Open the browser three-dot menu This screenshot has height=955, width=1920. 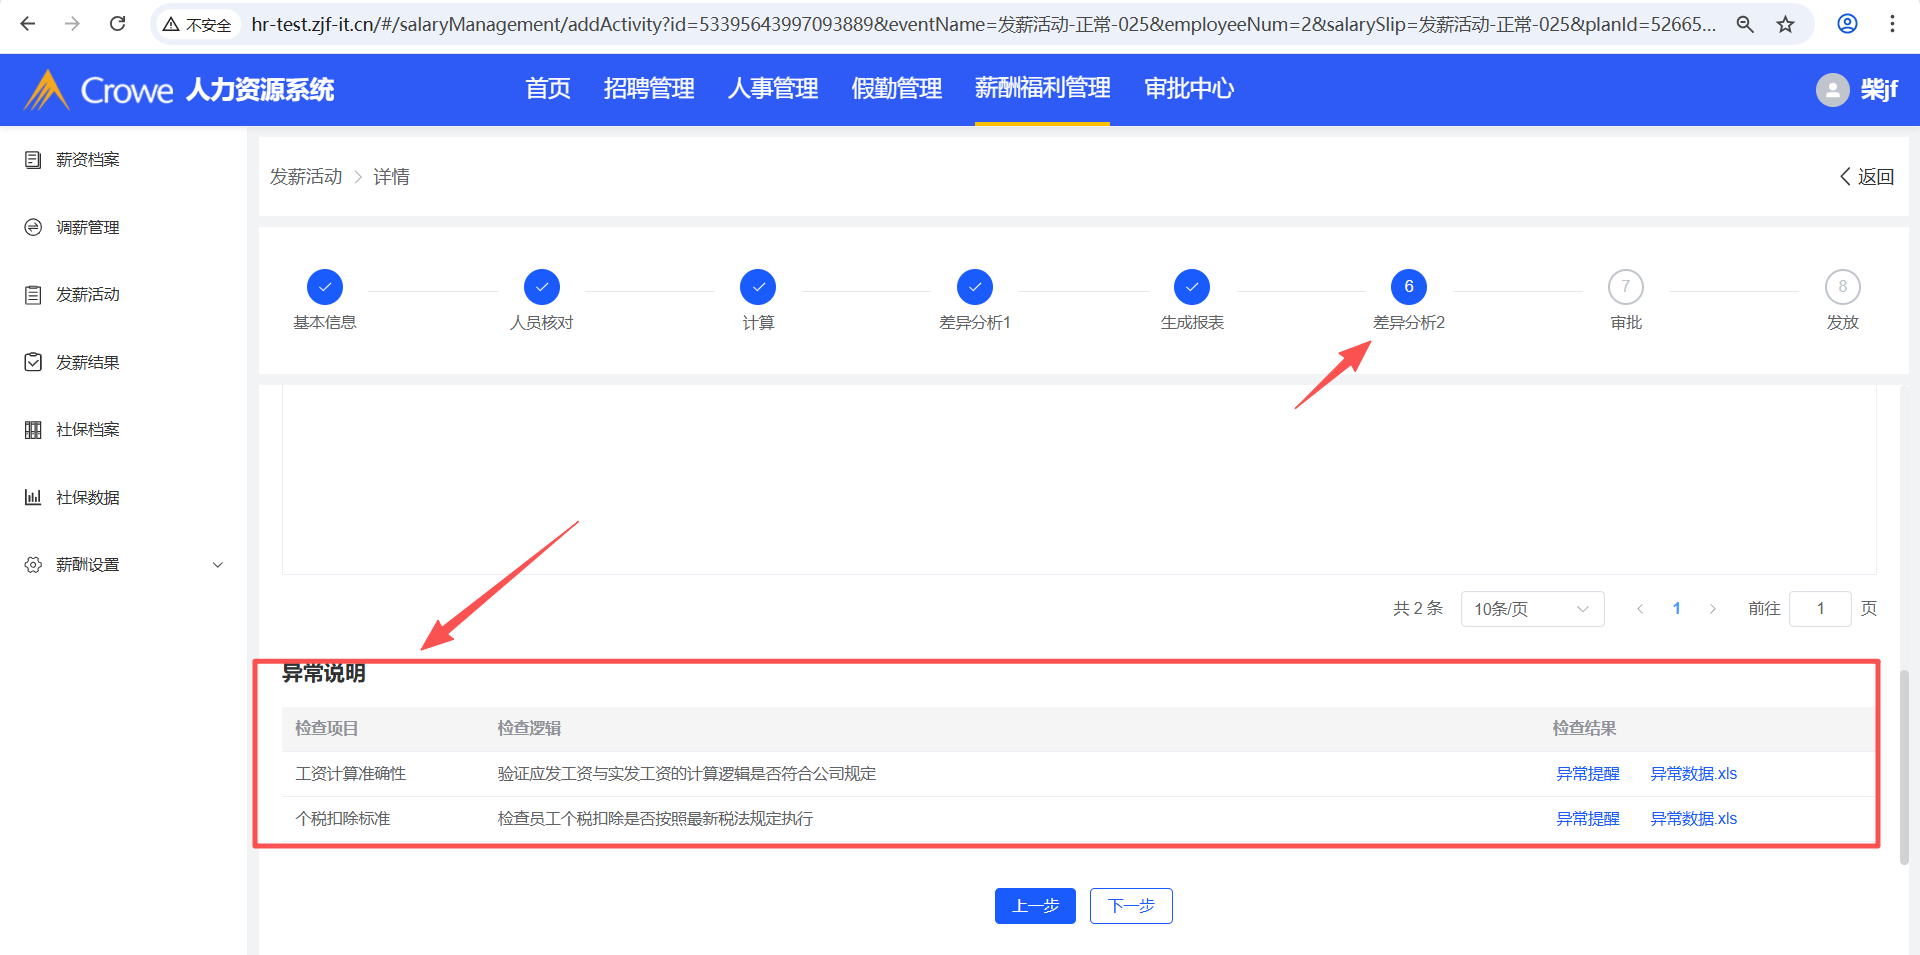click(1892, 24)
